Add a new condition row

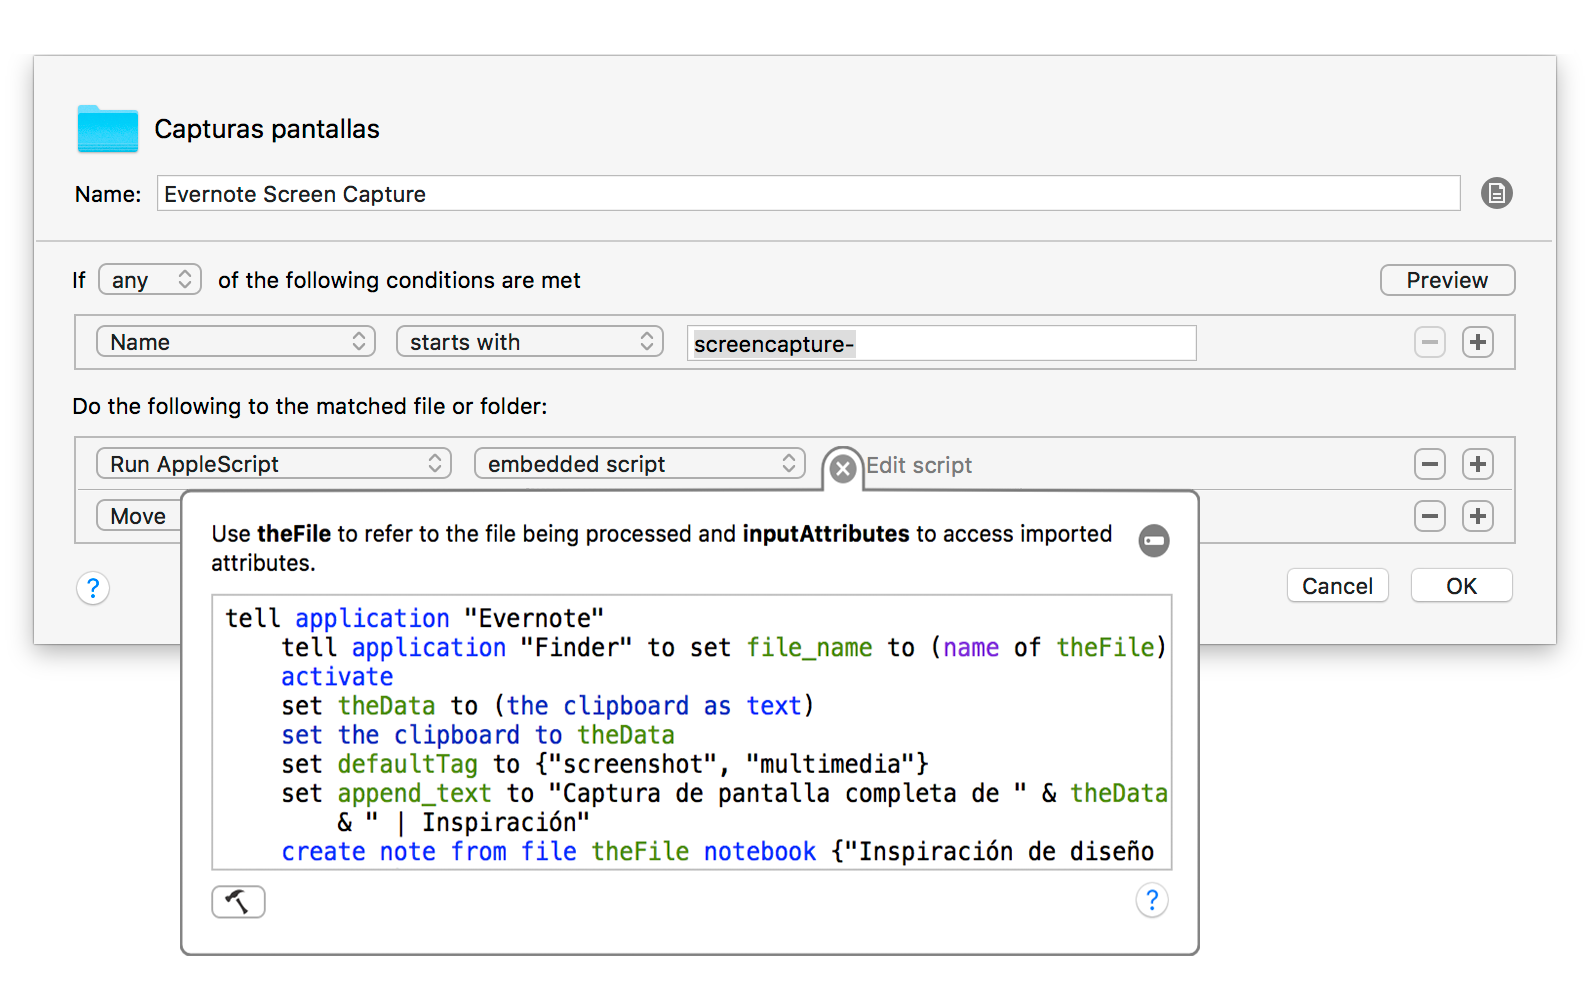[x=1478, y=342]
